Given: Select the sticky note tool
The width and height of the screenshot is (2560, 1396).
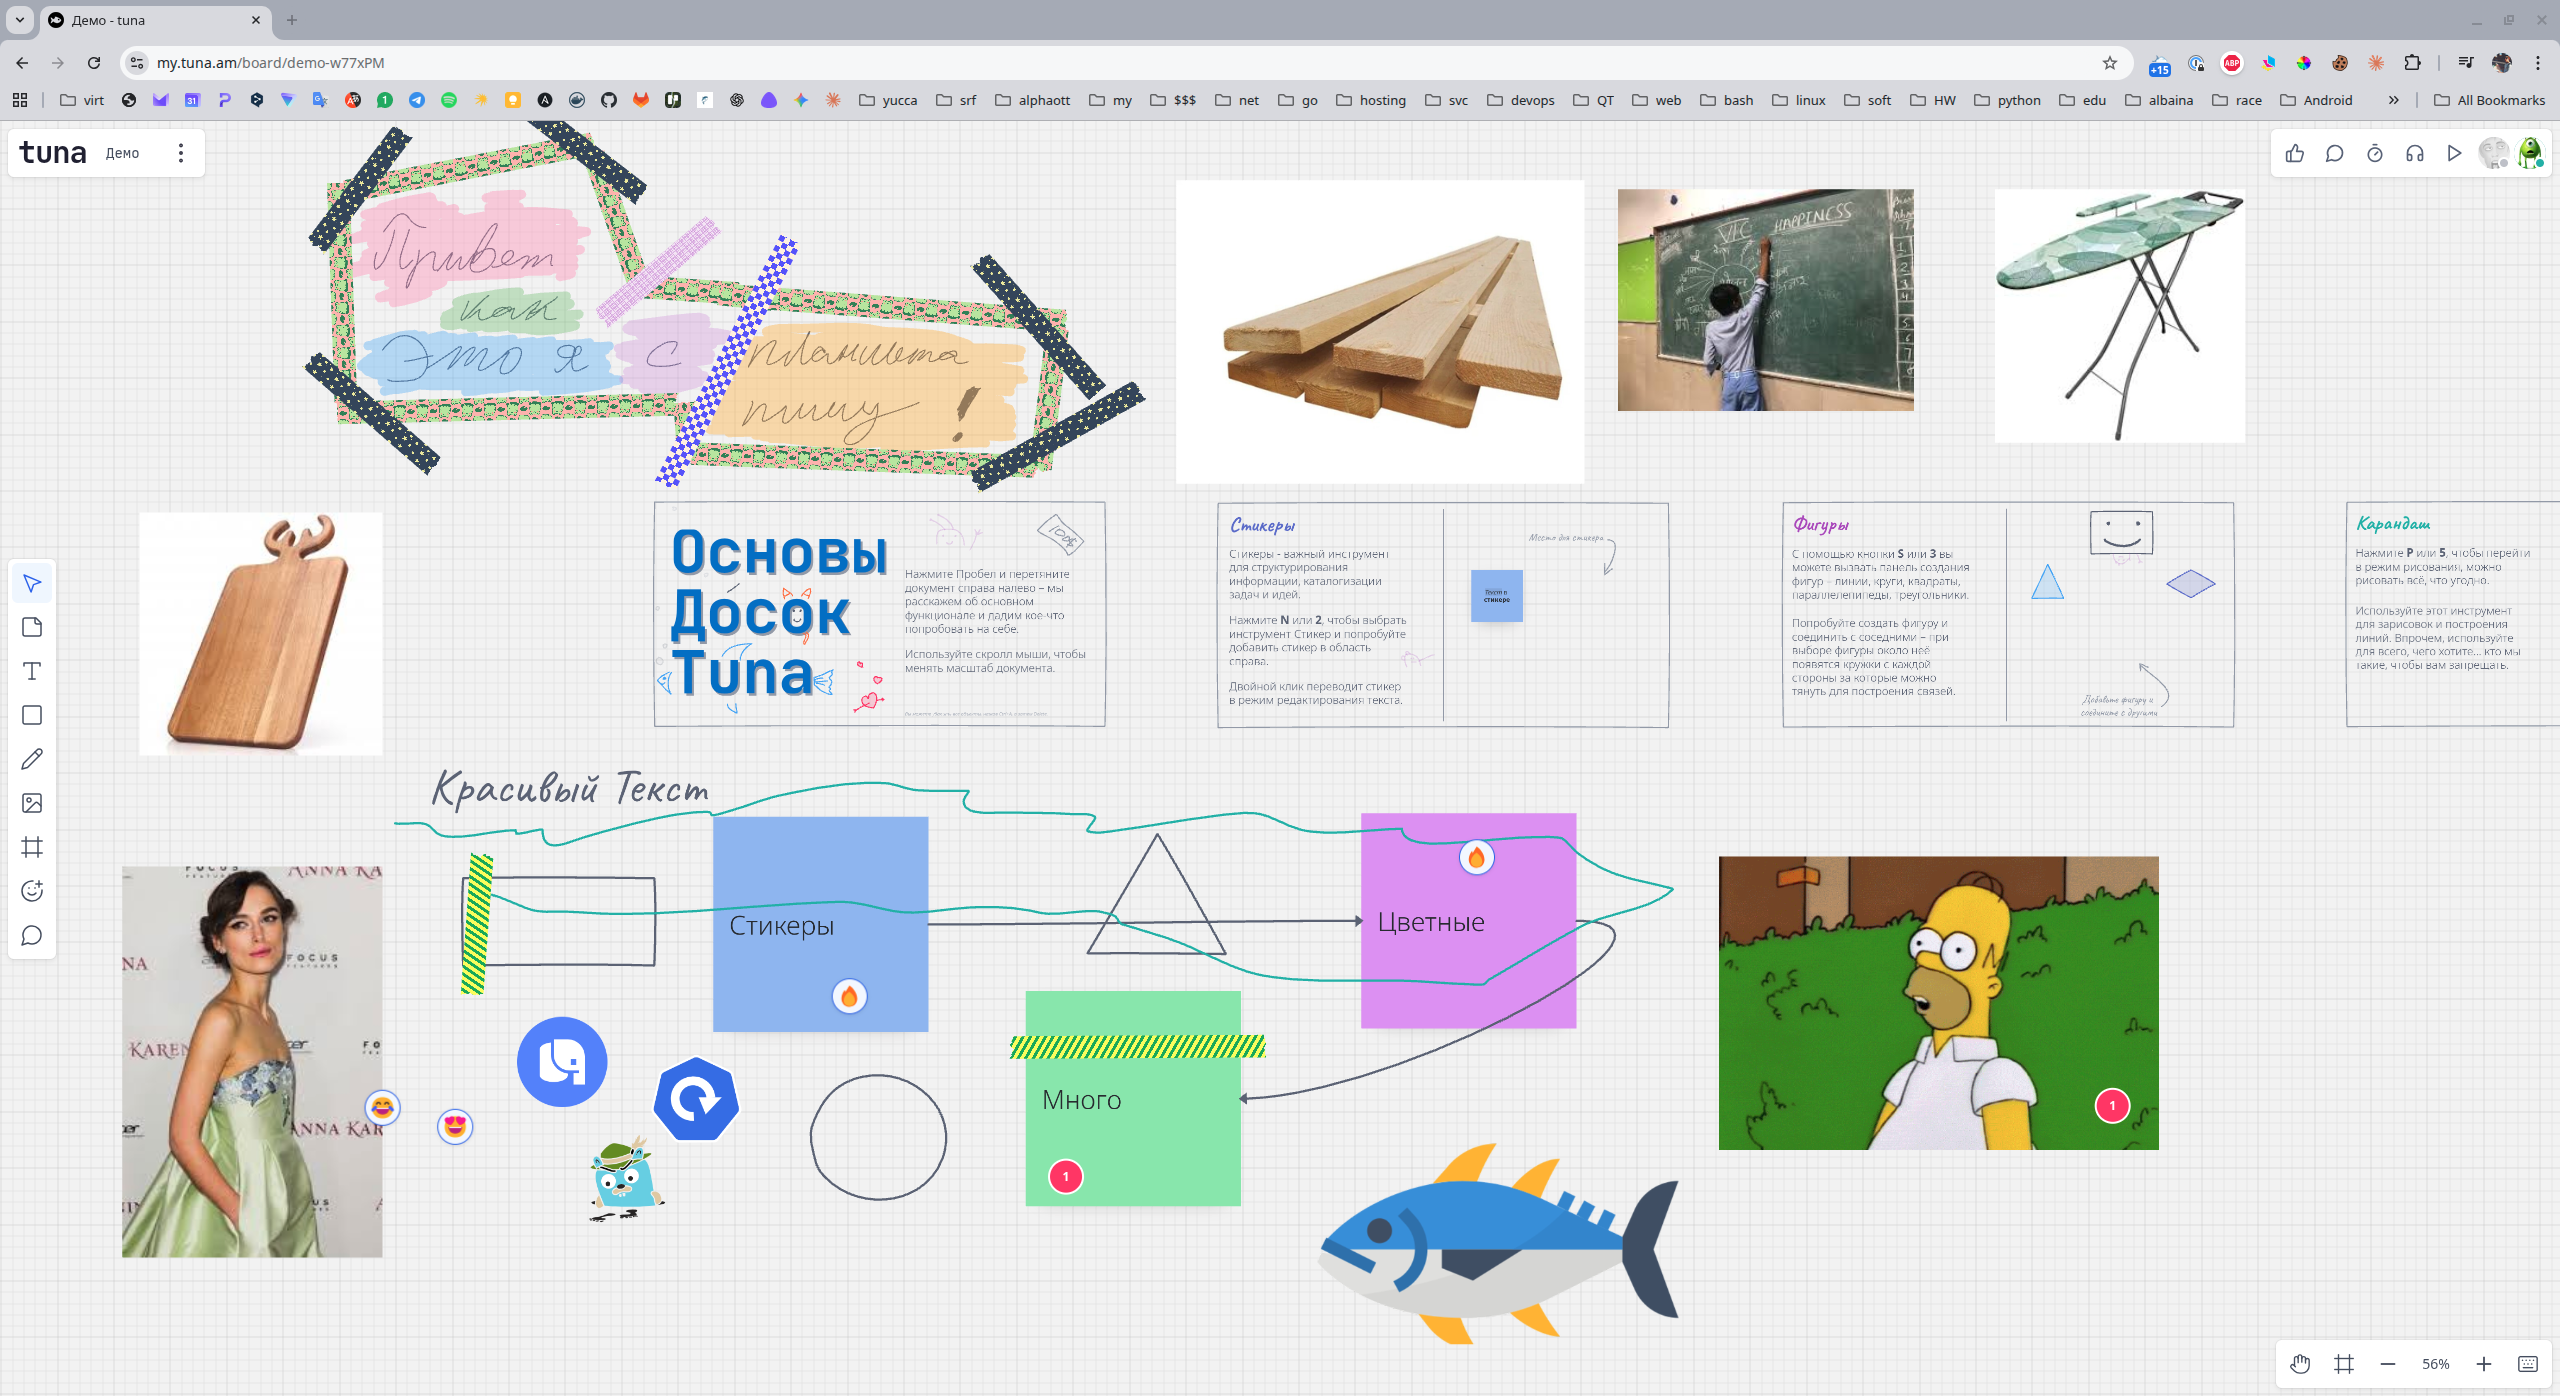Looking at the screenshot, I should [32, 627].
